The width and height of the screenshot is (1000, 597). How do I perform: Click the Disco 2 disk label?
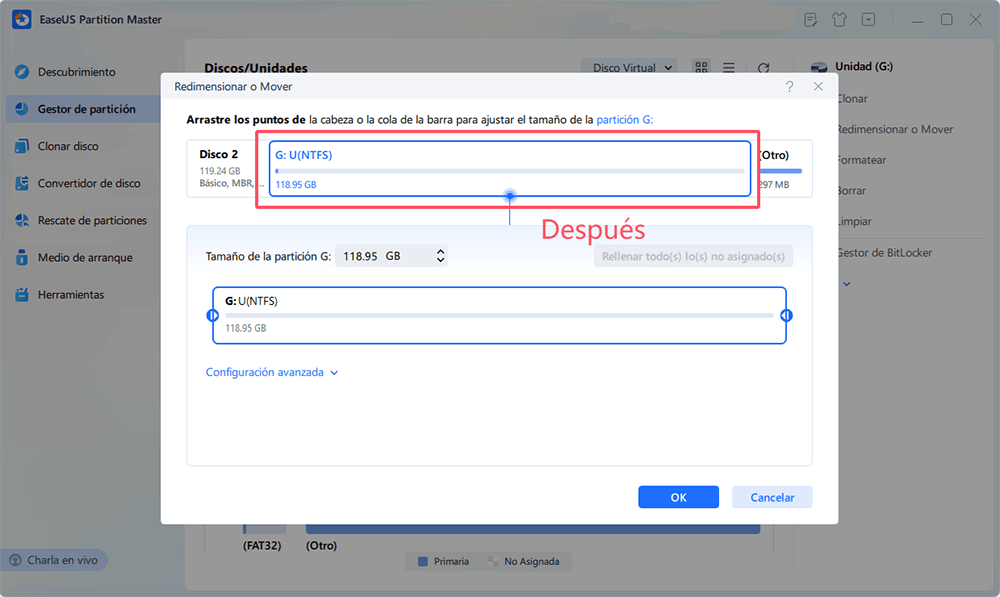click(218, 154)
